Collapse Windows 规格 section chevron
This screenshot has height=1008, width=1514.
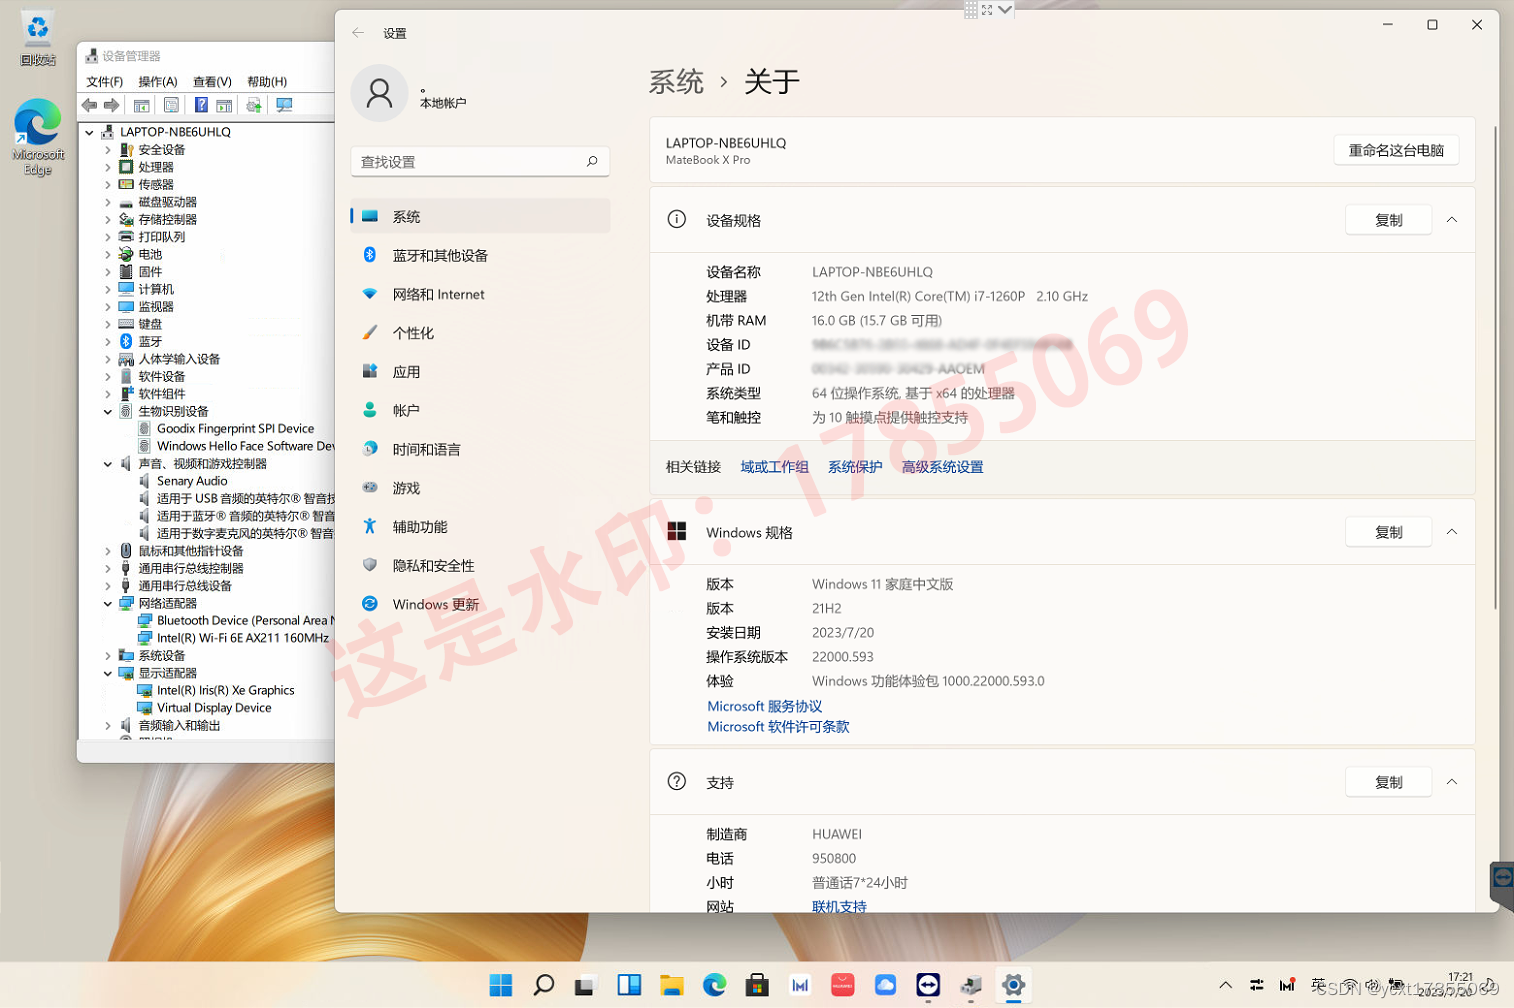1452,532
